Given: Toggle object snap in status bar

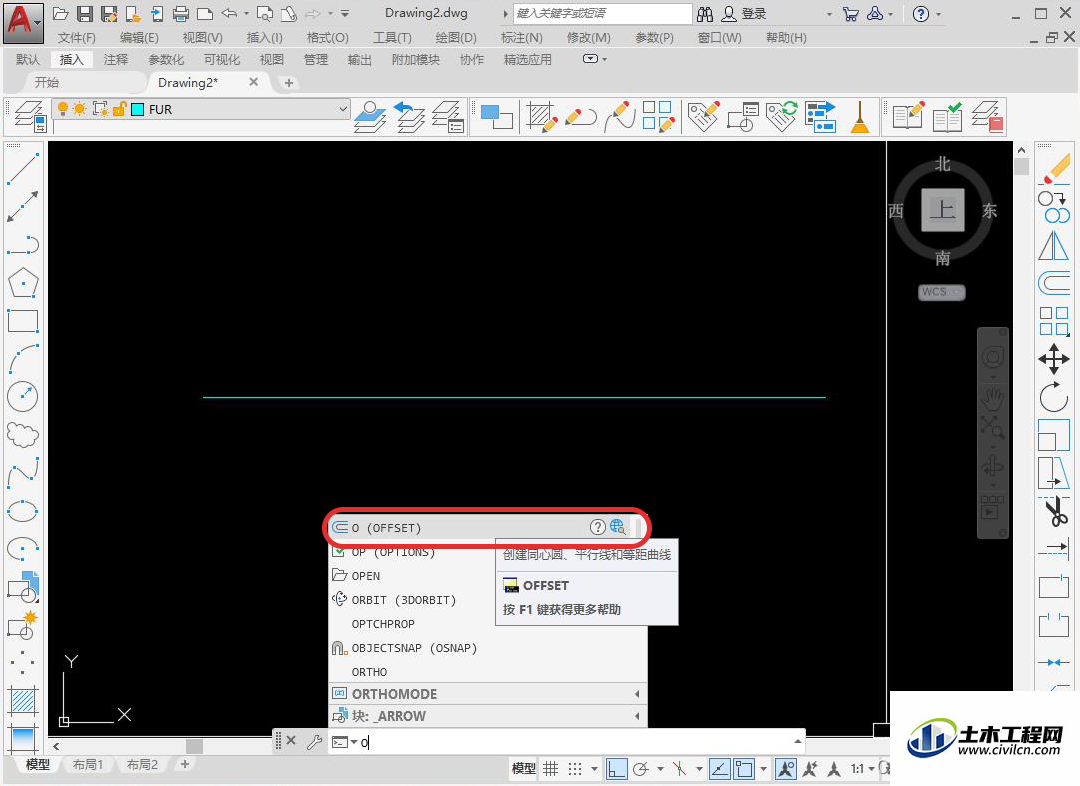Looking at the screenshot, I should [x=744, y=769].
